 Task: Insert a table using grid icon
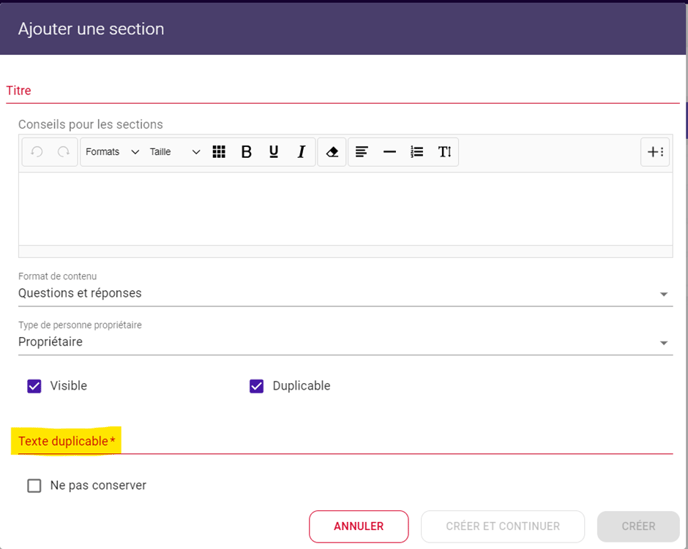[219, 152]
